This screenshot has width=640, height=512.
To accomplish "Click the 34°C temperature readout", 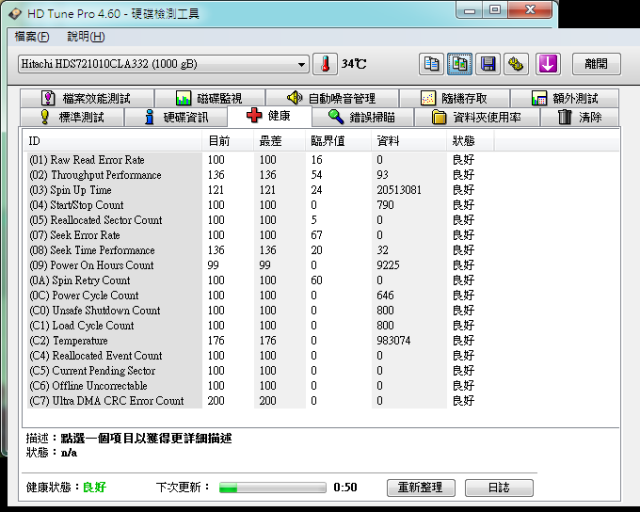I will (x=354, y=64).
